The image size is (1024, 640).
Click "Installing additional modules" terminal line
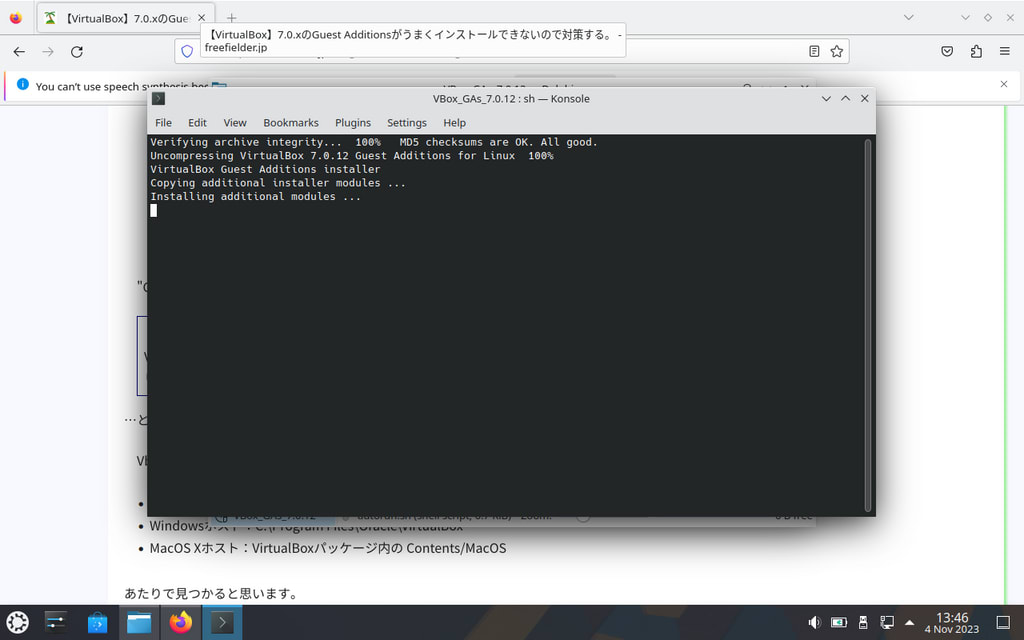pyautogui.click(x=255, y=197)
